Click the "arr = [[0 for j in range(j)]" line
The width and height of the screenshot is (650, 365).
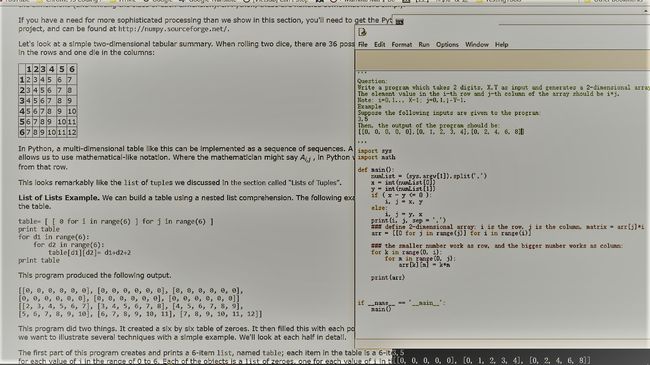pyautogui.click(x=451, y=233)
